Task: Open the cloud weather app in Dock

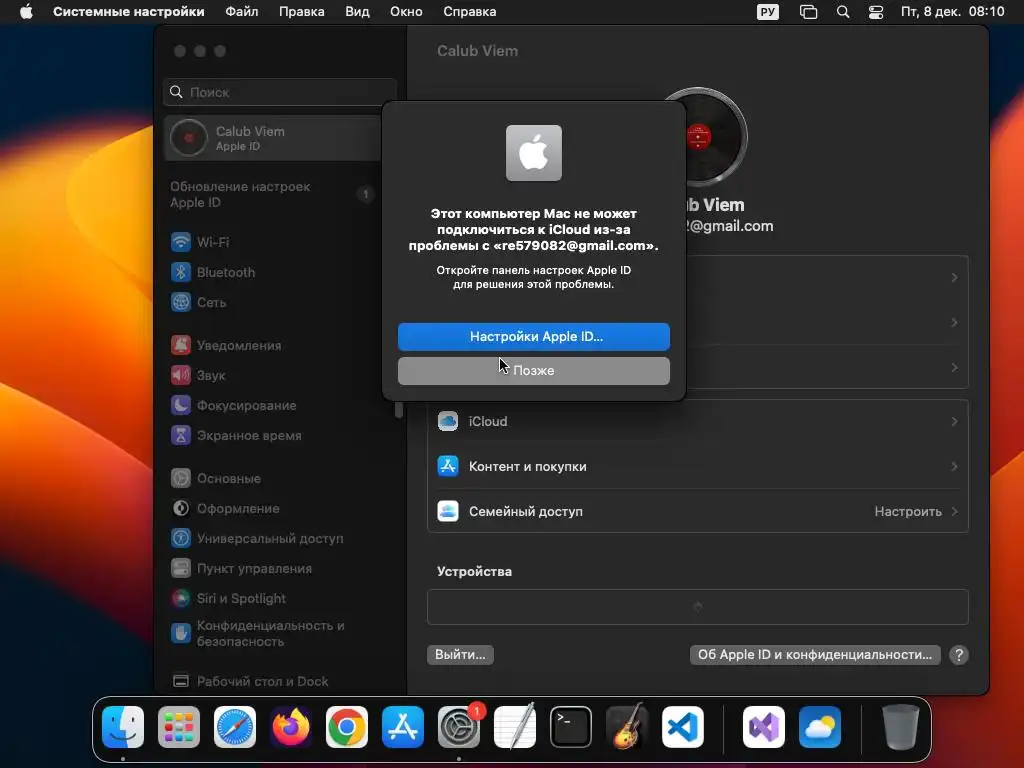Action: 820,728
